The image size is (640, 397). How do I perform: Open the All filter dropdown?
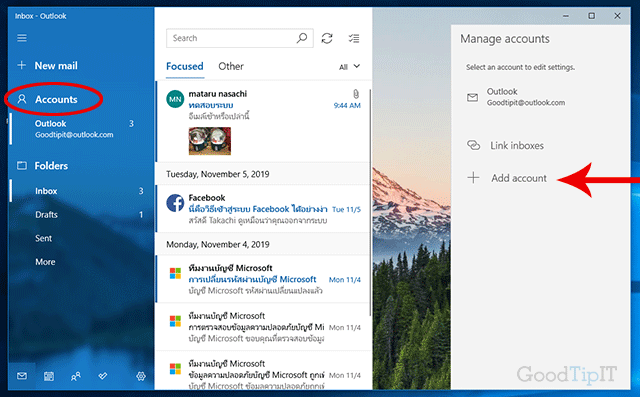pyautogui.click(x=349, y=67)
